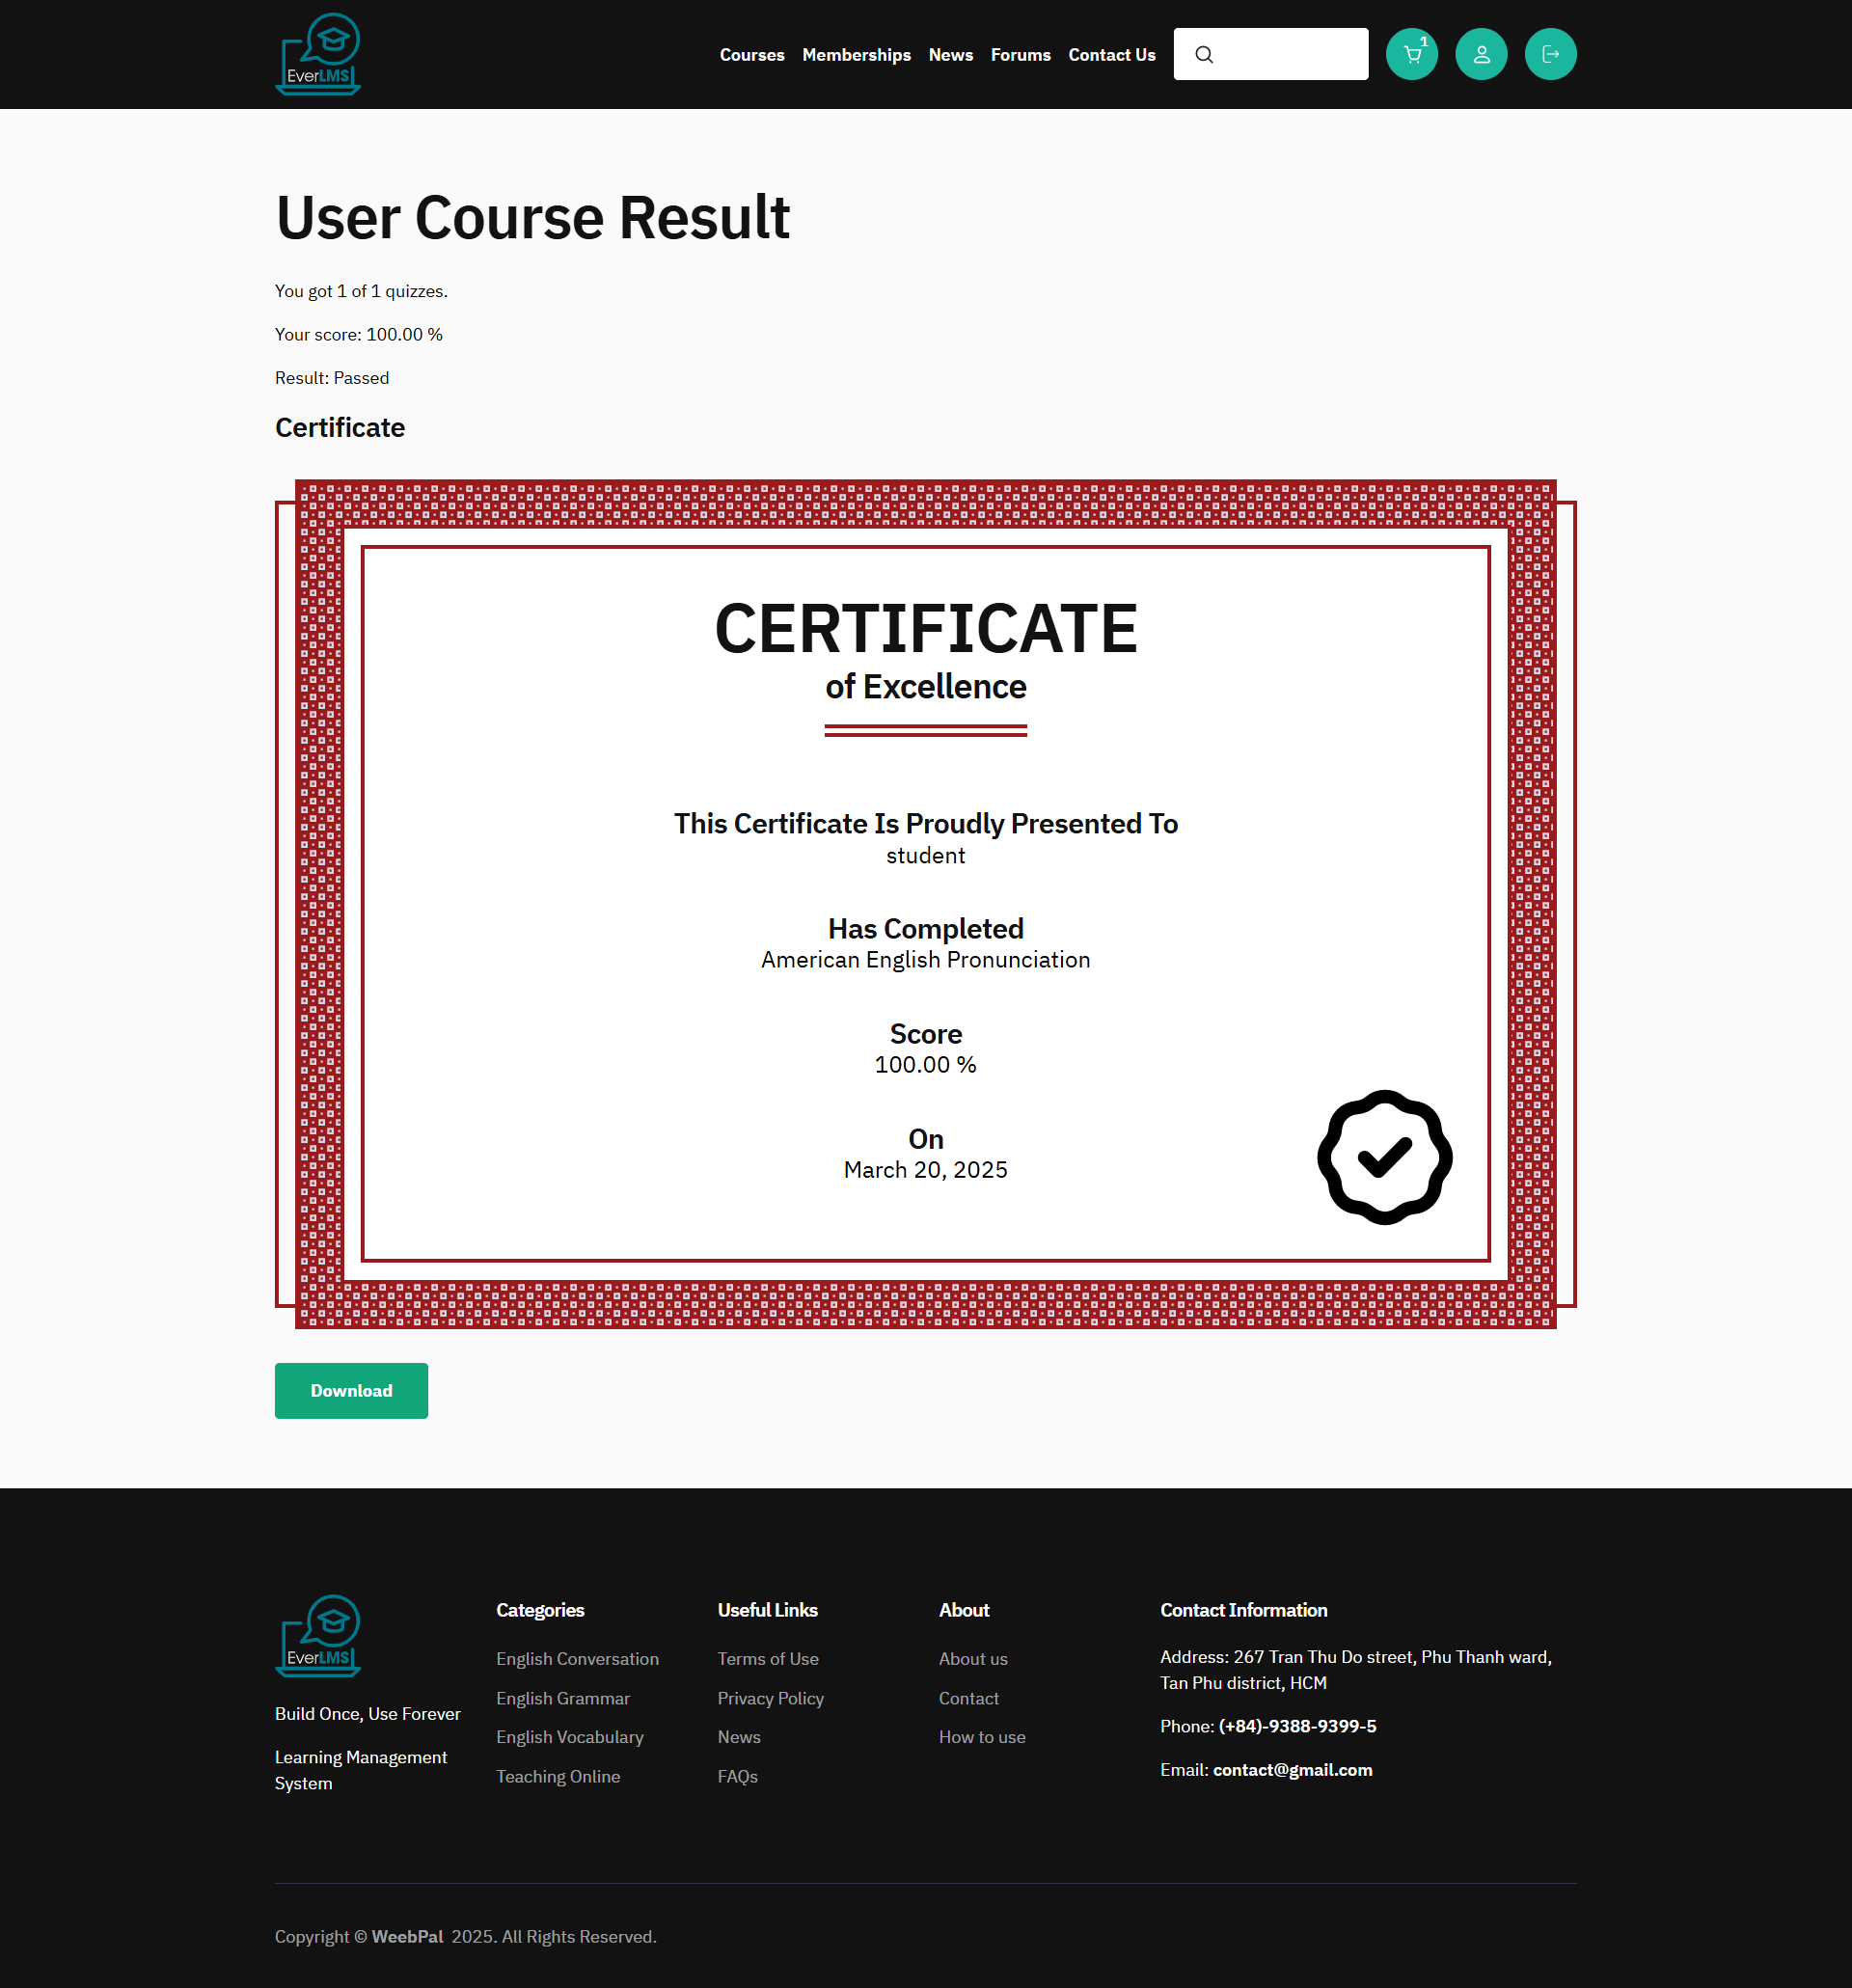The width and height of the screenshot is (1852, 1988).
Task: Click the certificate checkmark badge
Action: [1384, 1157]
